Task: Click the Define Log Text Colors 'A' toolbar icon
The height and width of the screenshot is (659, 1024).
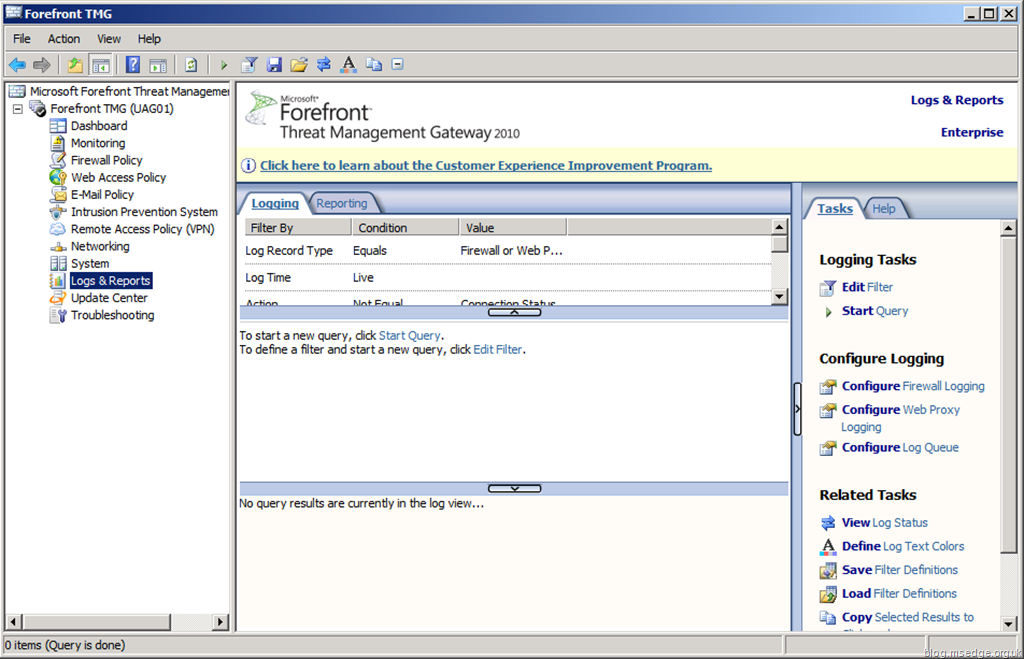Action: [349, 65]
